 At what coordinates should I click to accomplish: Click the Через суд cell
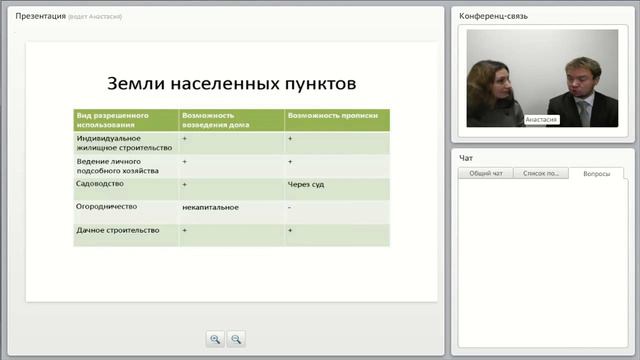pyautogui.click(x=337, y=189)
